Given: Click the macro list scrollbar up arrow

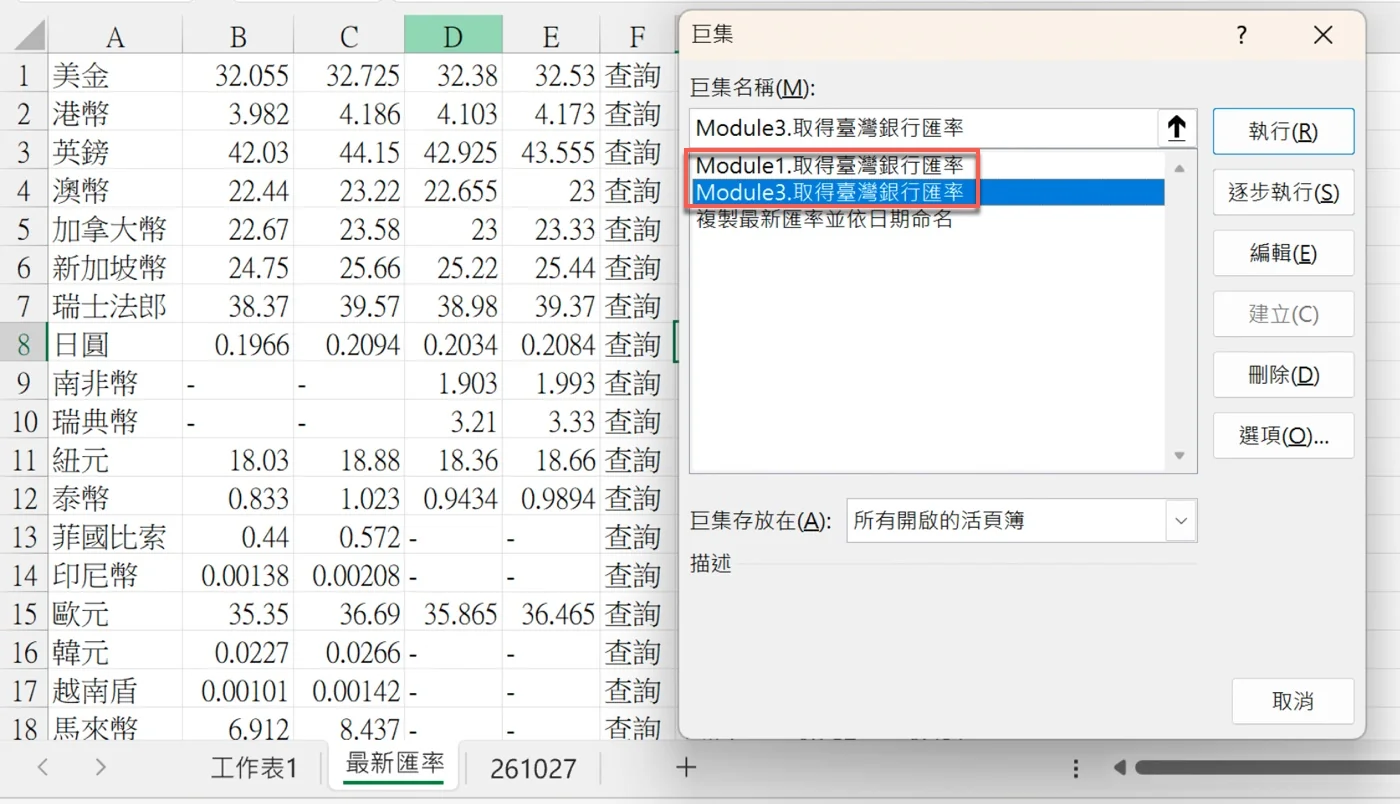Looking at the screenshot, I should (x=1179, y=167).
